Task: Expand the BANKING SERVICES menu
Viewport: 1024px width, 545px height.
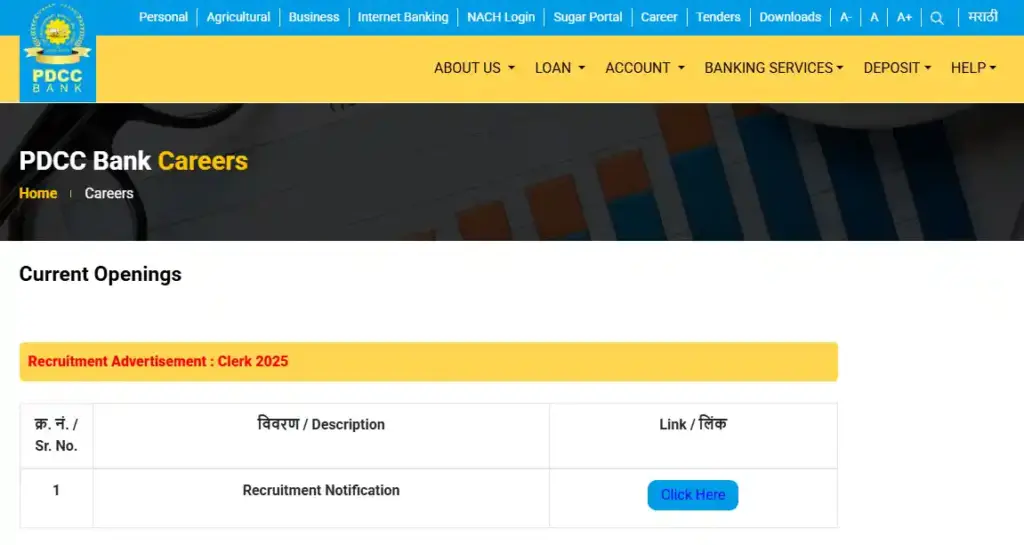Action: [773, 68]
